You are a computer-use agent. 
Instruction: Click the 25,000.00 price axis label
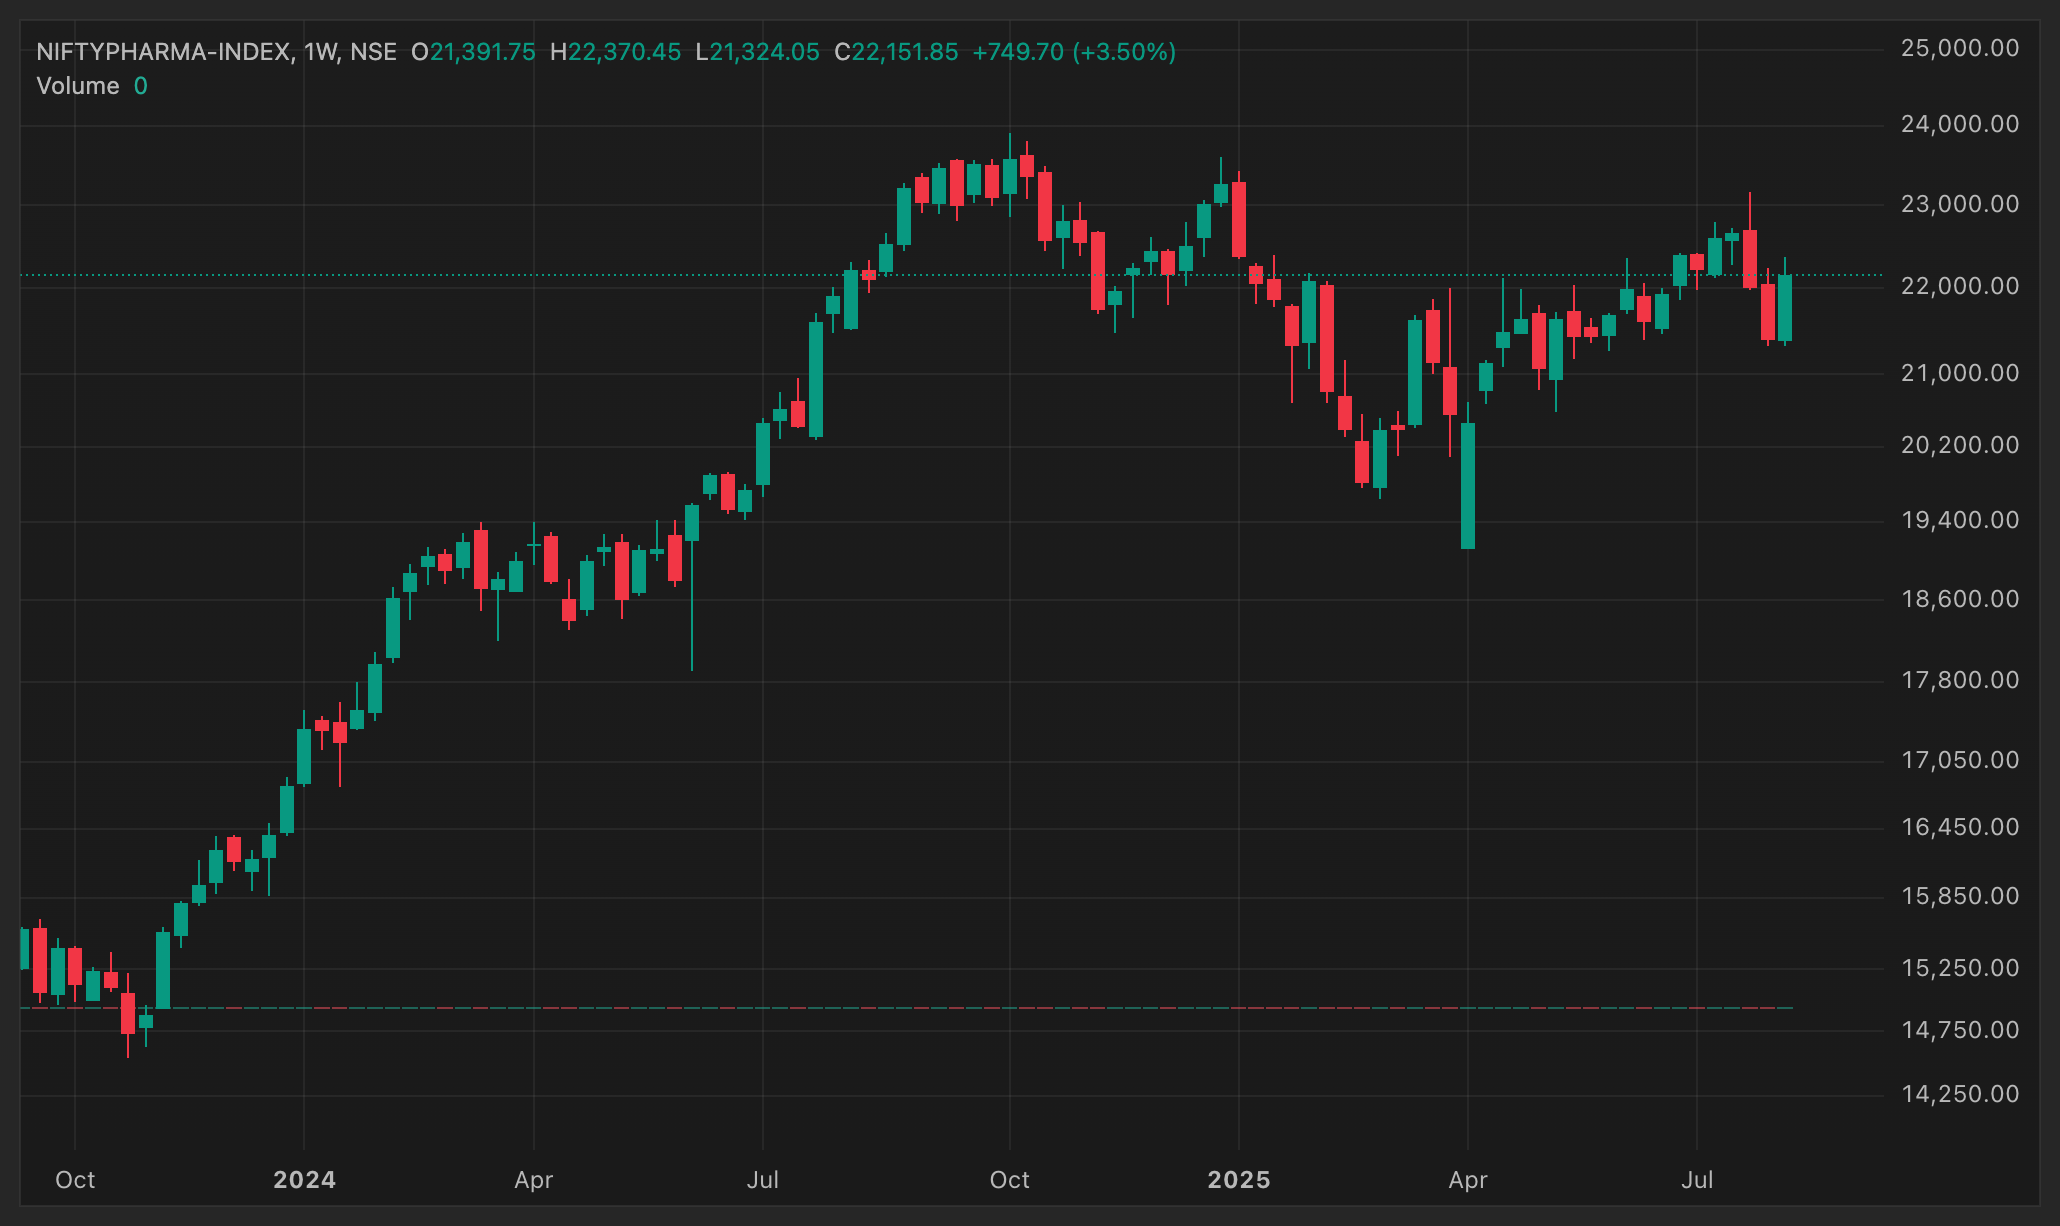[x=1960, y=48]
